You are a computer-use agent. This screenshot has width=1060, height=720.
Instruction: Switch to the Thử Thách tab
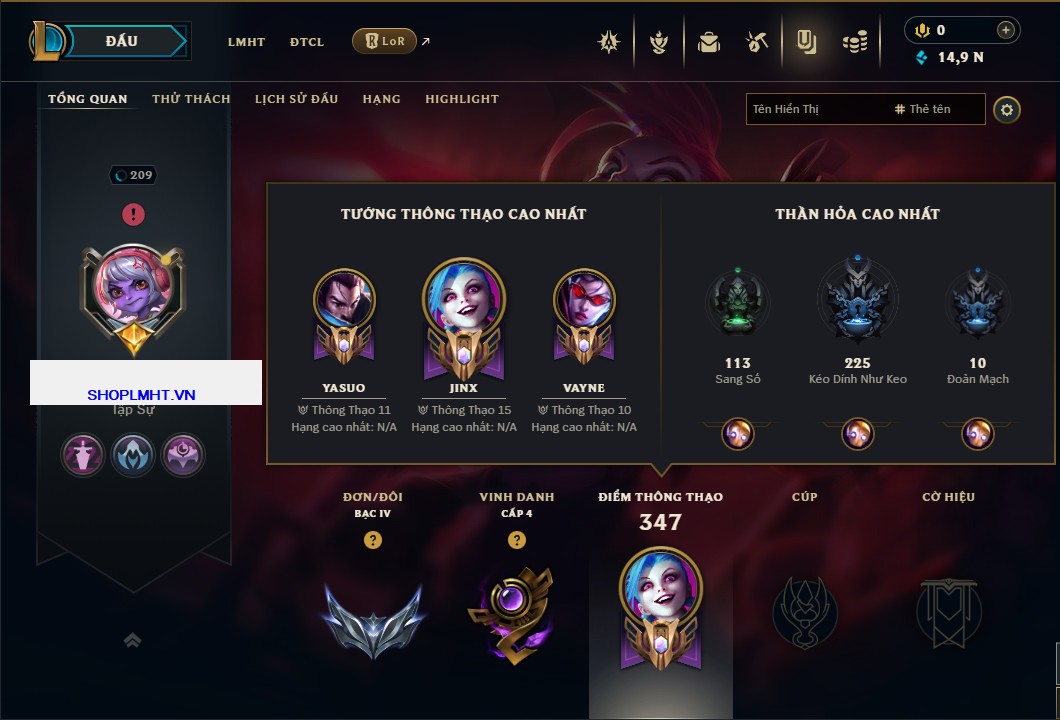point(191,99)
